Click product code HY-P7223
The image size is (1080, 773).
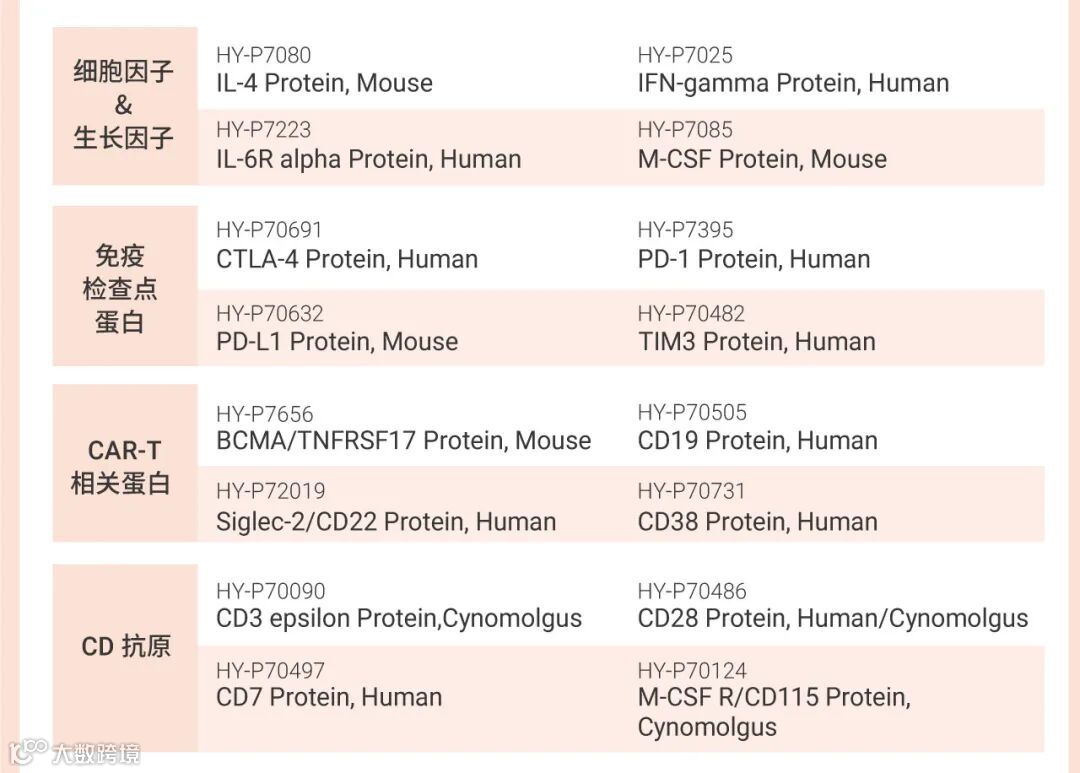tap(263, 130)
